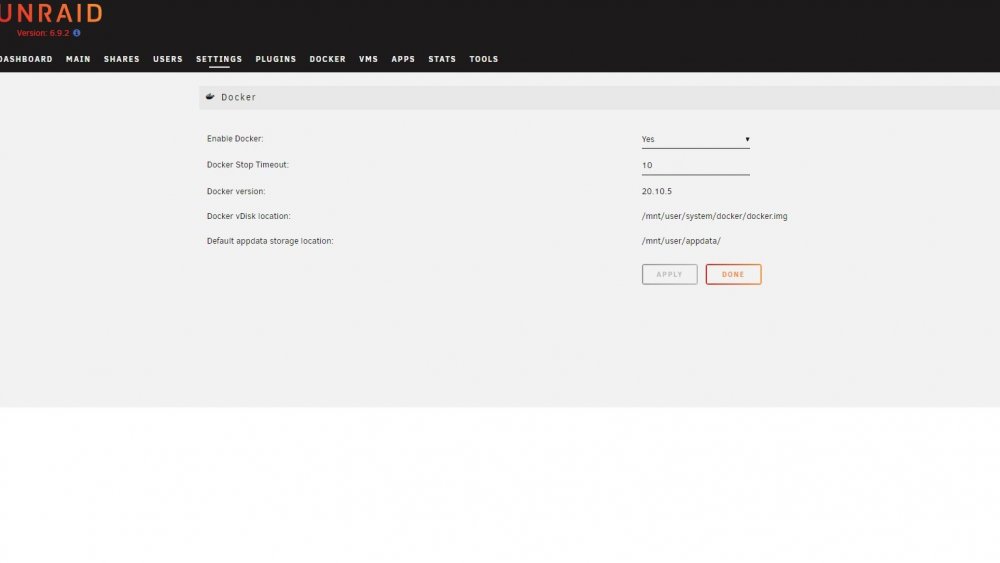Switch to the Tools tab
Image resolution: width=1000 pixels, height=563 pixels.
pyautogui.click(x=484, y=59)
